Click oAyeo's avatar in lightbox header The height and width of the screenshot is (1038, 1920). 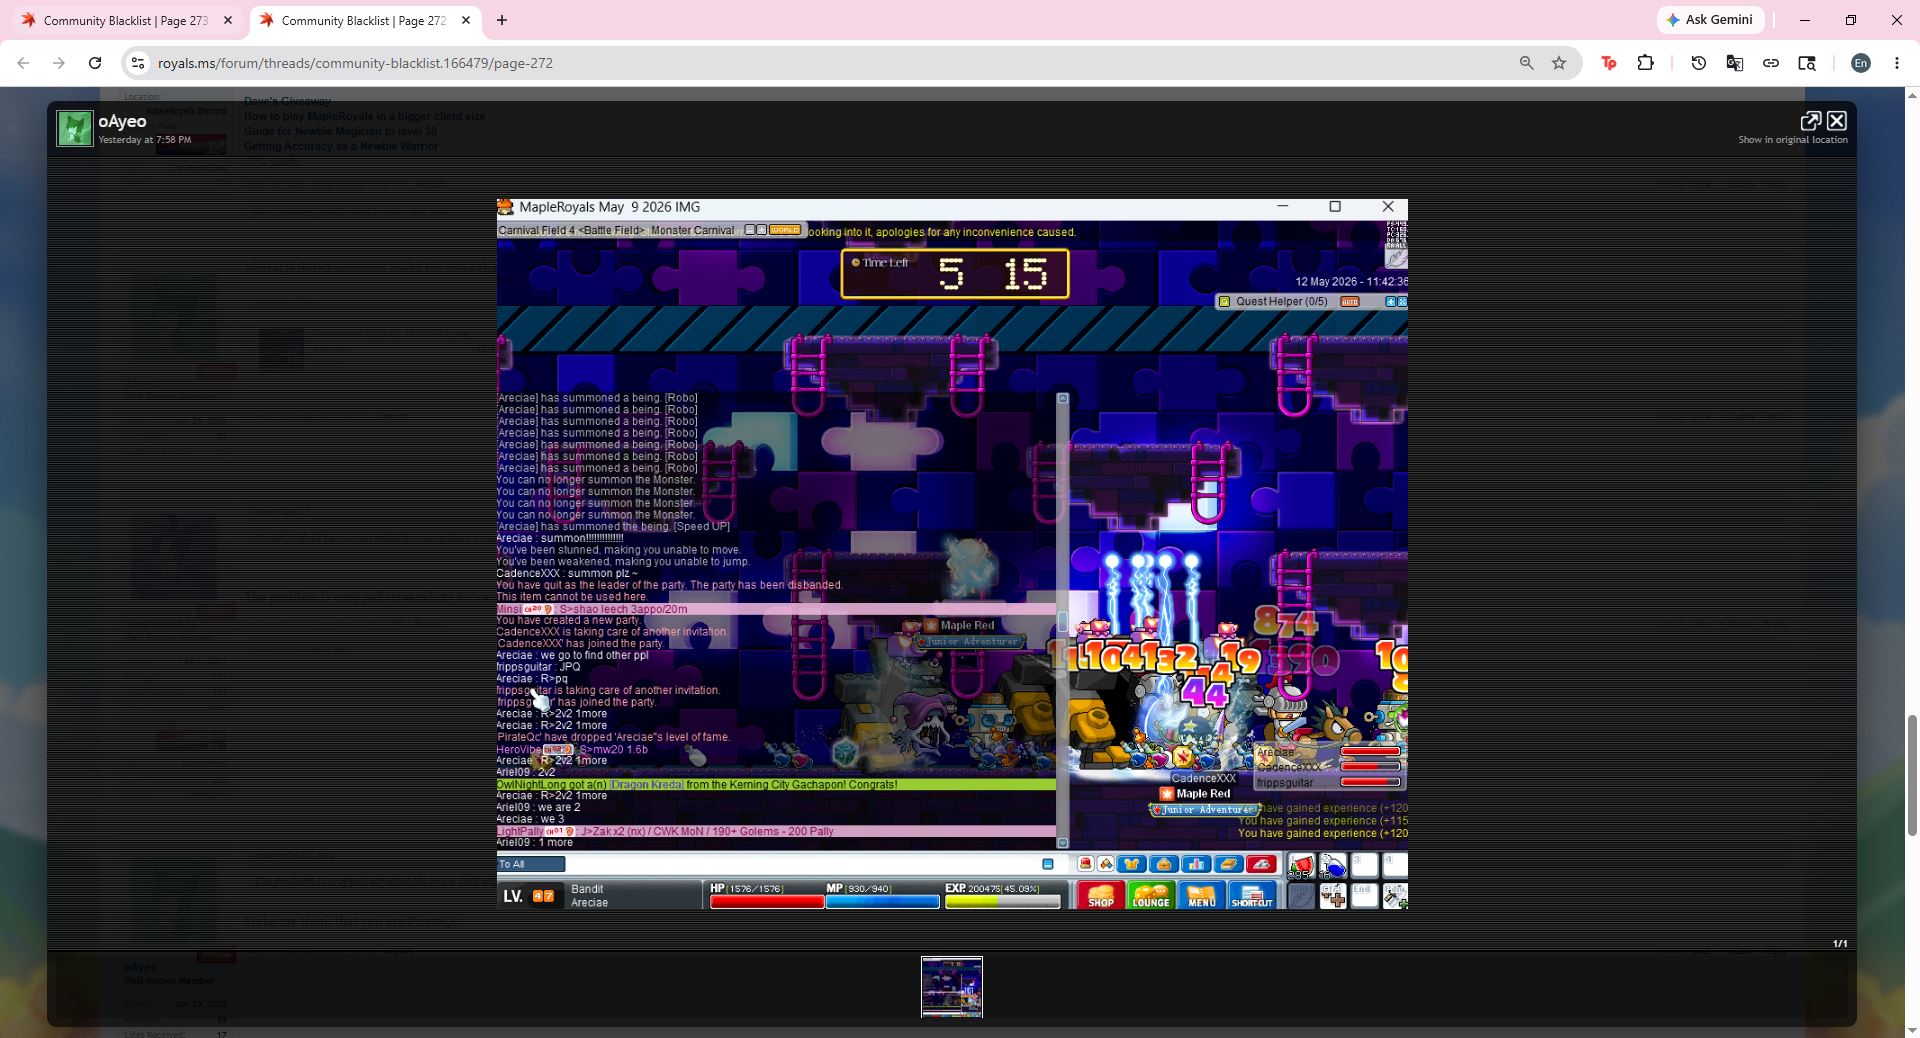click(74, 128)
